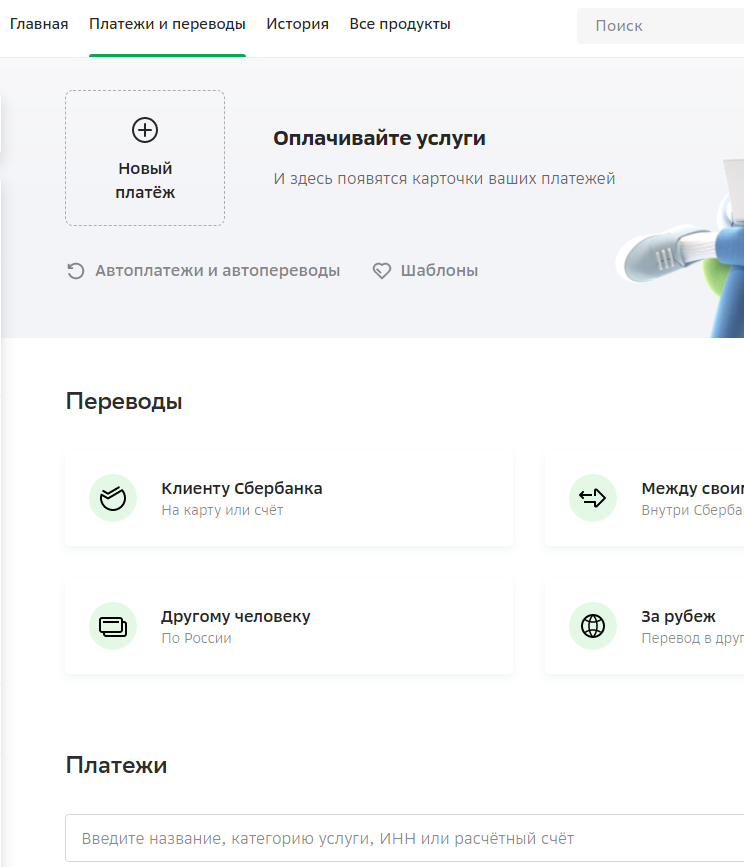This screenshot has height=867, width=744.
Task: Click the cards icon for Другому человеку
Action: click(x=113, y=626)
